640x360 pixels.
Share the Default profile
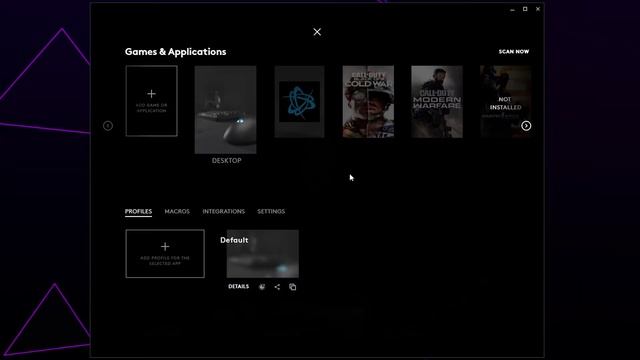277,287
